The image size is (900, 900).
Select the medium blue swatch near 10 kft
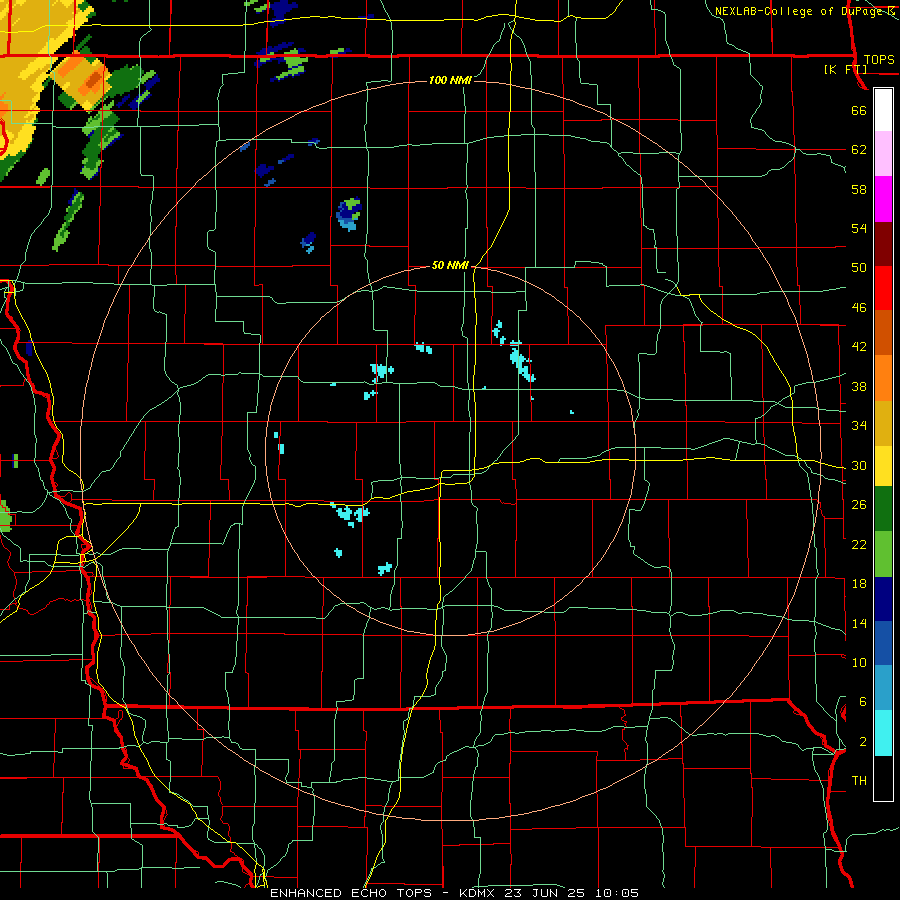[883, 643]
